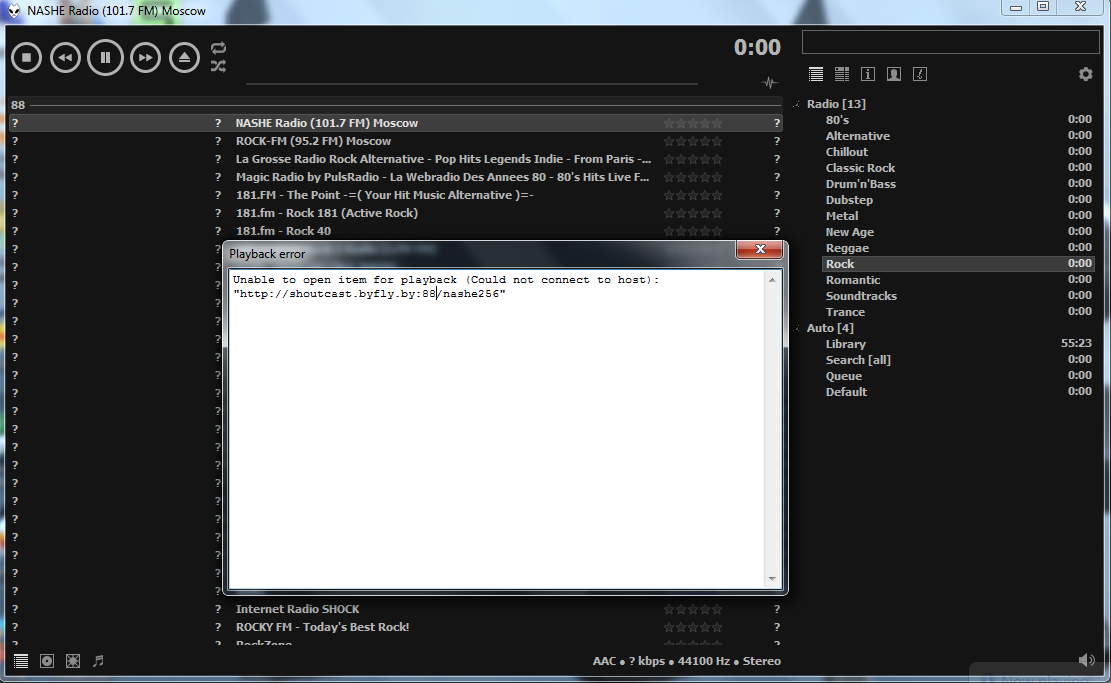Select the Dubstep playlist
1111x683 pixels.
[x=958, y=200]
